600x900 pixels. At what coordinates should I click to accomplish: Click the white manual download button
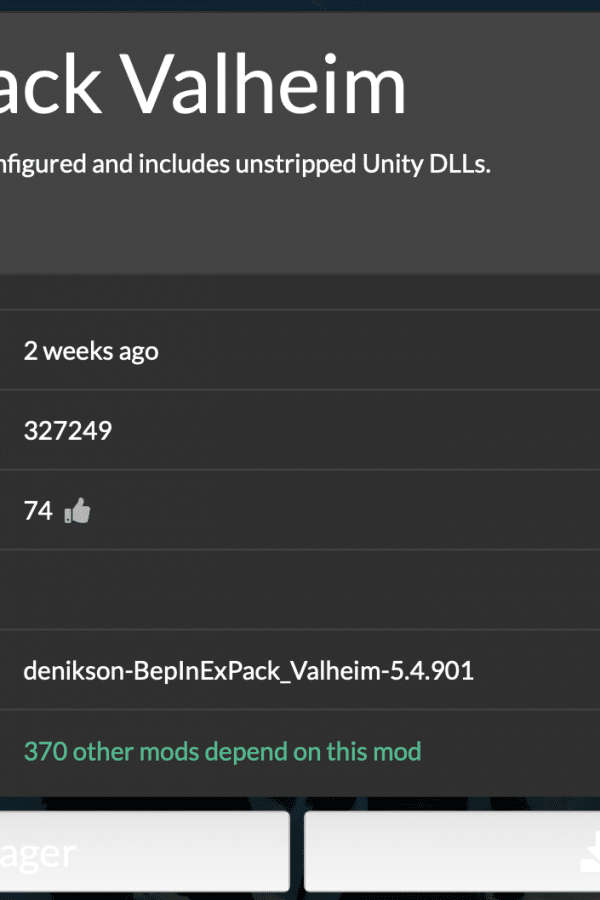(x=452, y=851)
